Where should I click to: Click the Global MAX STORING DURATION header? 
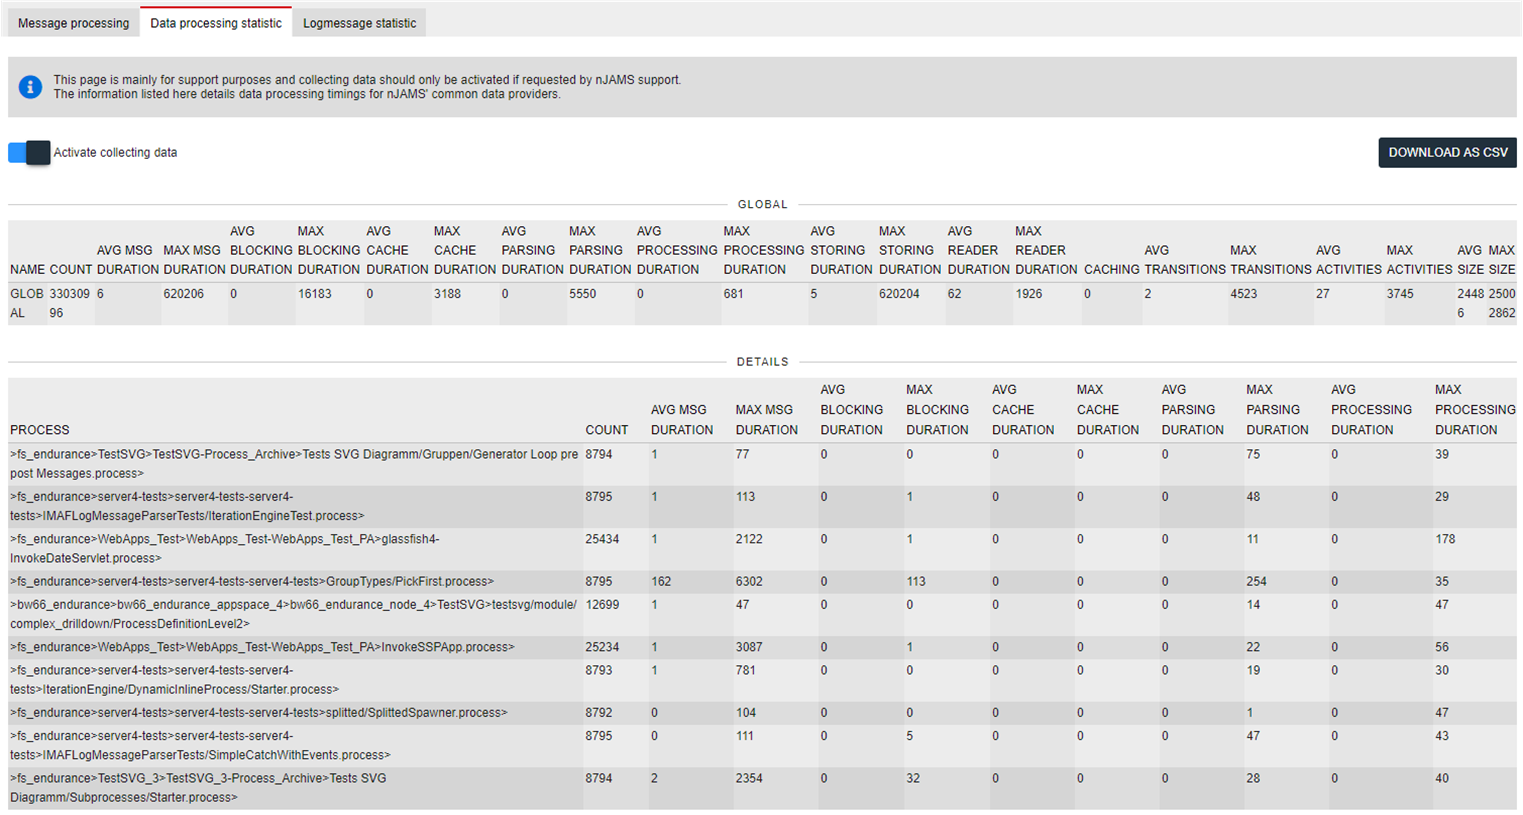coord(910,250)
